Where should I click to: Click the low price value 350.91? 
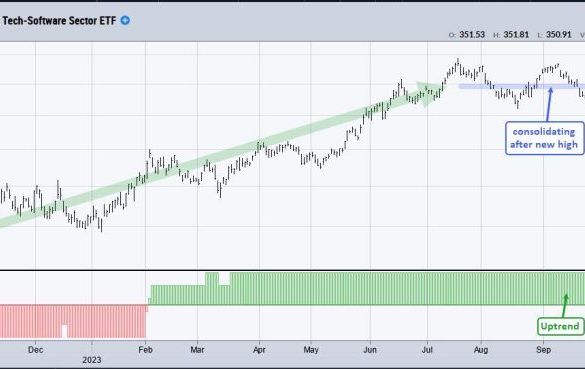pyautogui.click(x=559, y=35)
